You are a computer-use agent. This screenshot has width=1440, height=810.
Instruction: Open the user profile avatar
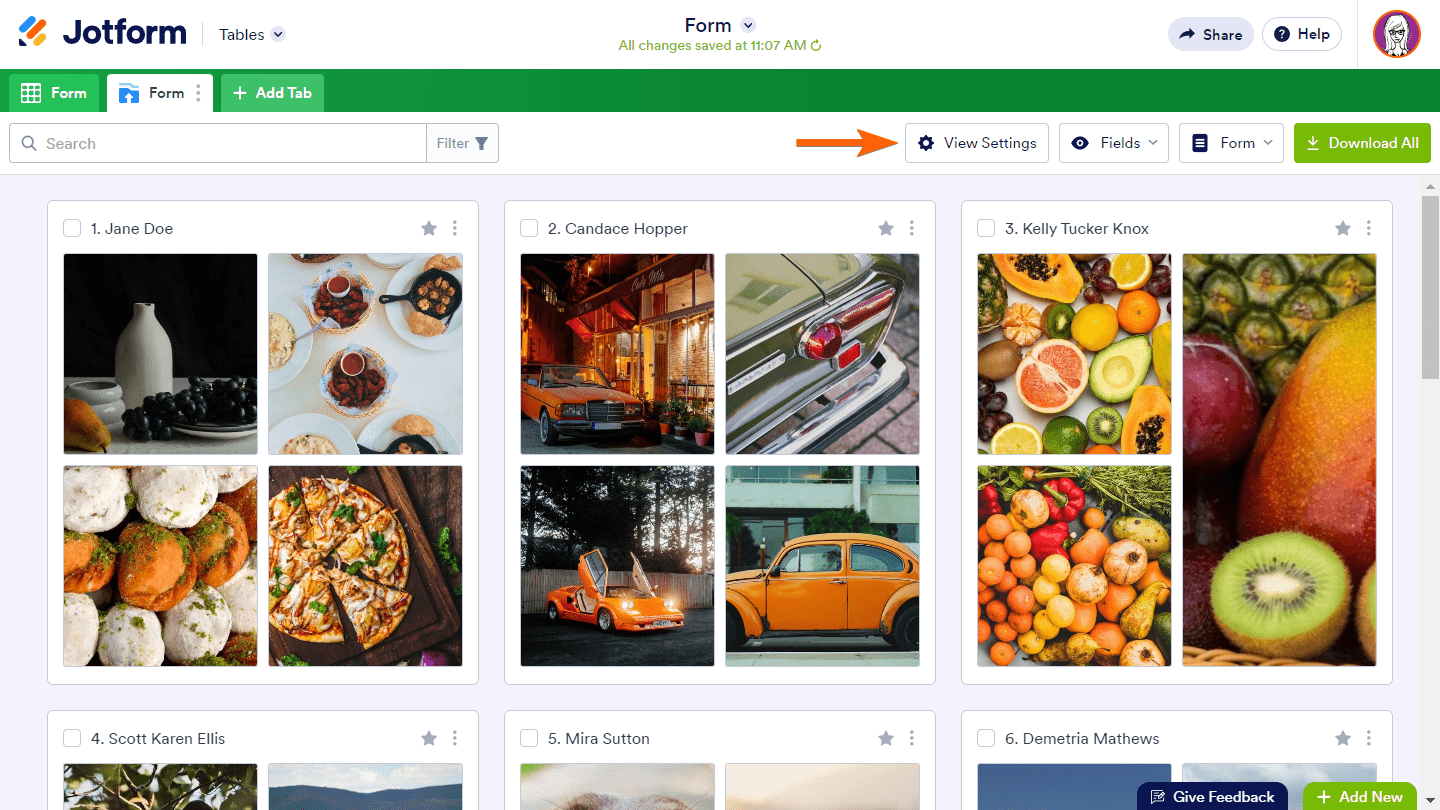(1396, 34)
